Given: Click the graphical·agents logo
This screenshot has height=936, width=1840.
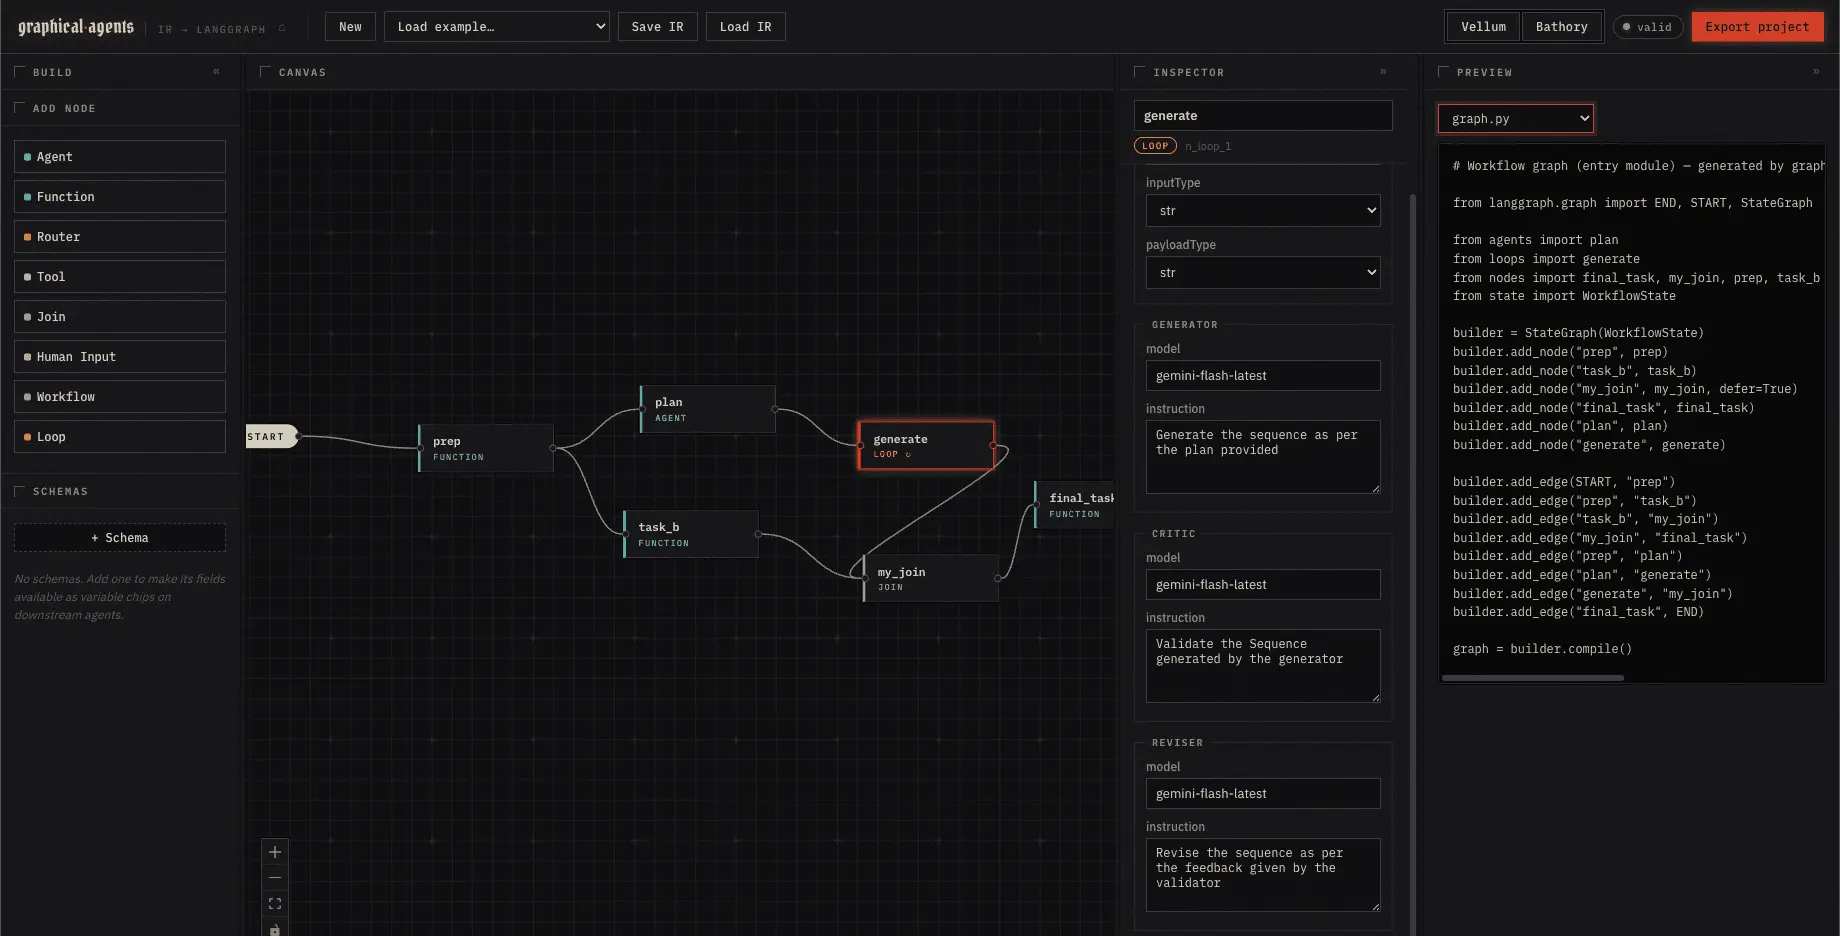Looking at the screenshot, I should 76,27.
